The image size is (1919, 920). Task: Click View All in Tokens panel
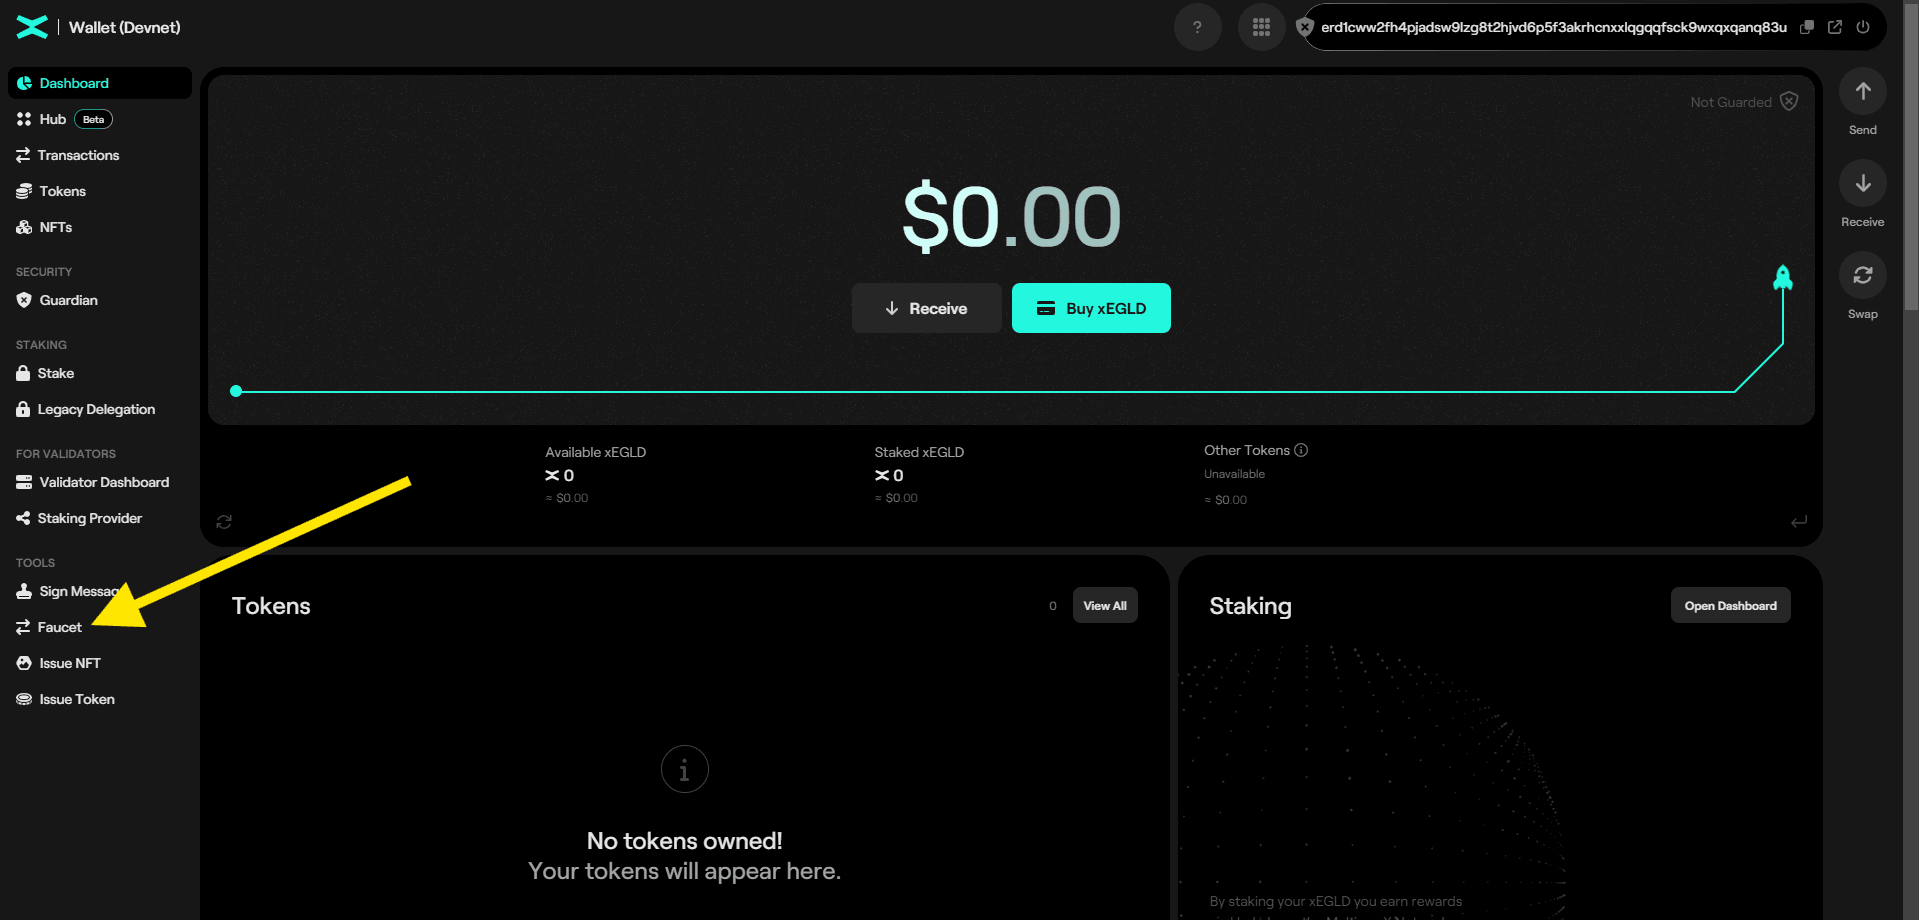point(1105,605)
